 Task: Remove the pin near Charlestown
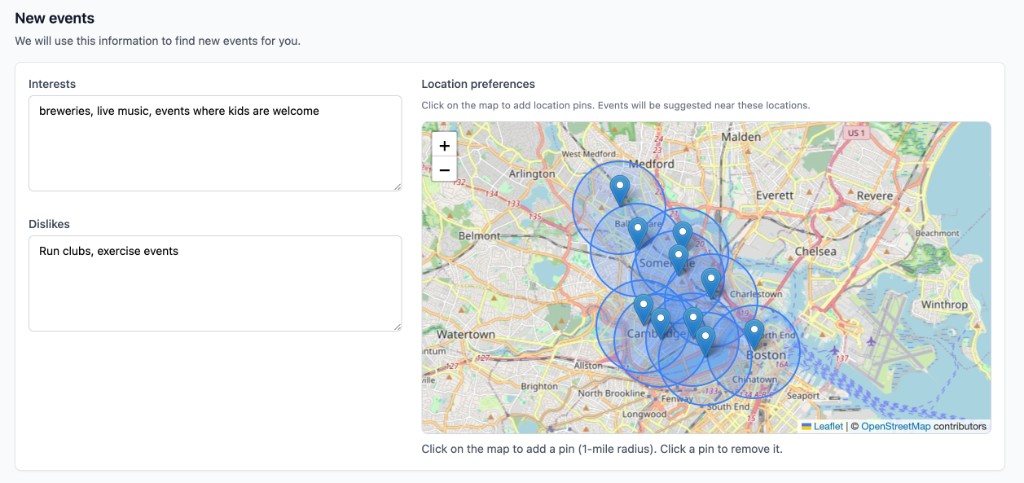[x=711, y=283]
